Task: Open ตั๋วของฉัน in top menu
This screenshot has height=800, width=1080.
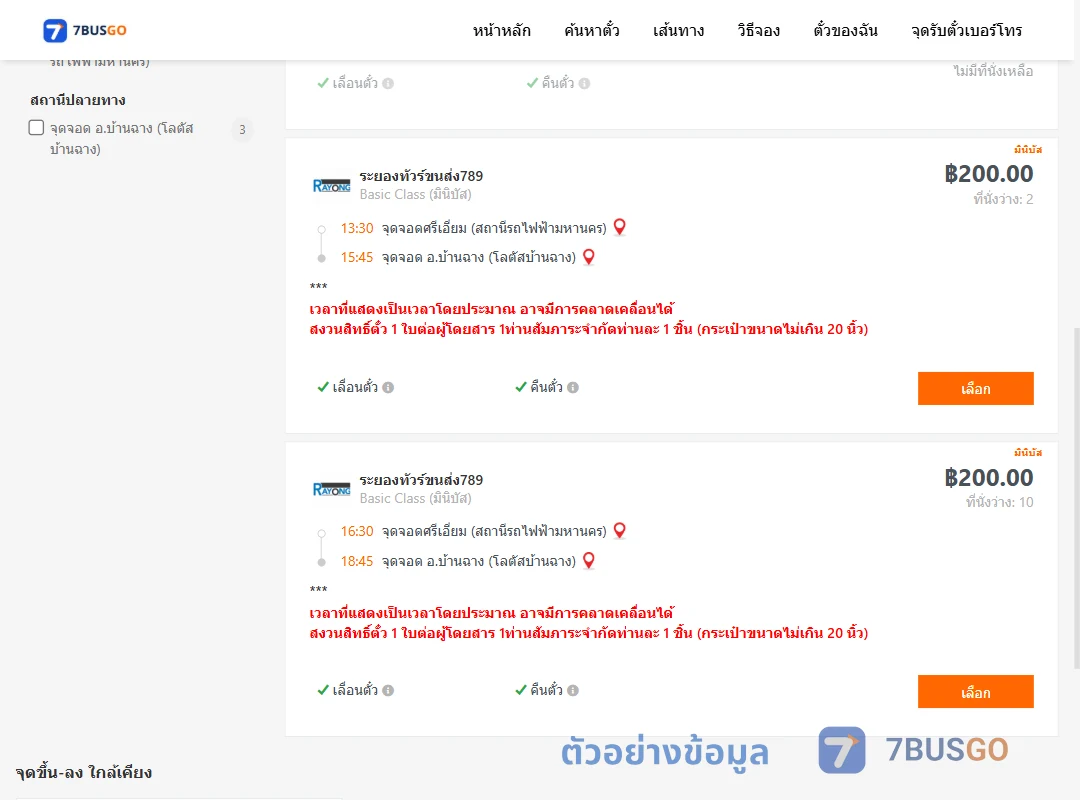Action: click(x=845, y=30)
